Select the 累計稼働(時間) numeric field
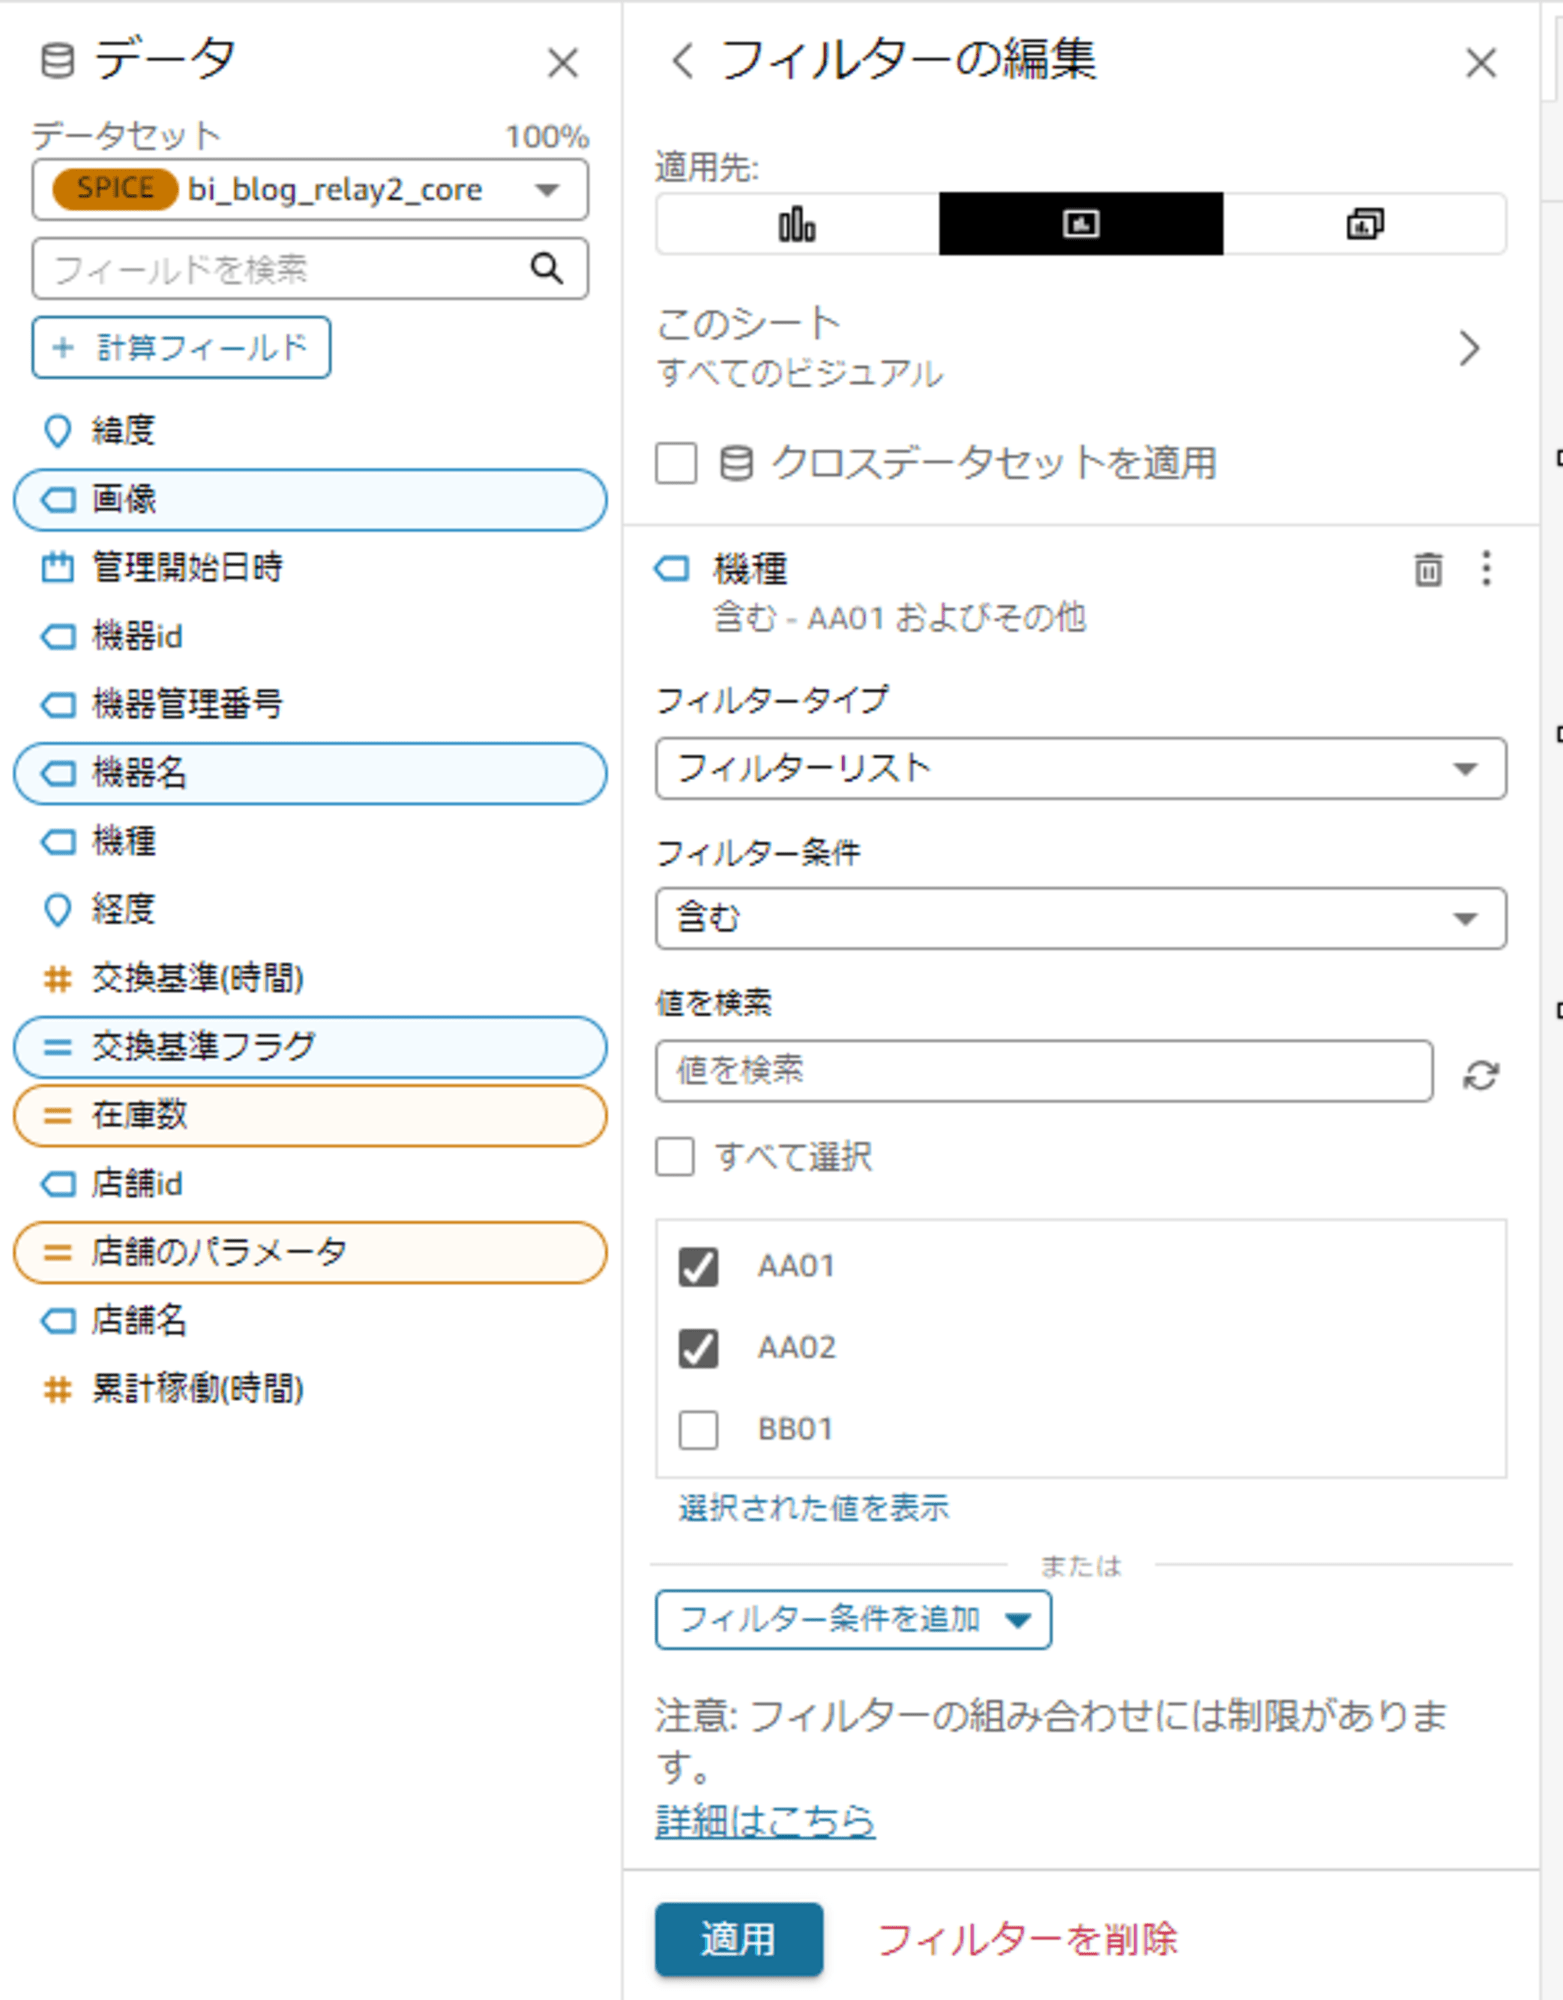The image size is (1563, 2000). 310,1389
